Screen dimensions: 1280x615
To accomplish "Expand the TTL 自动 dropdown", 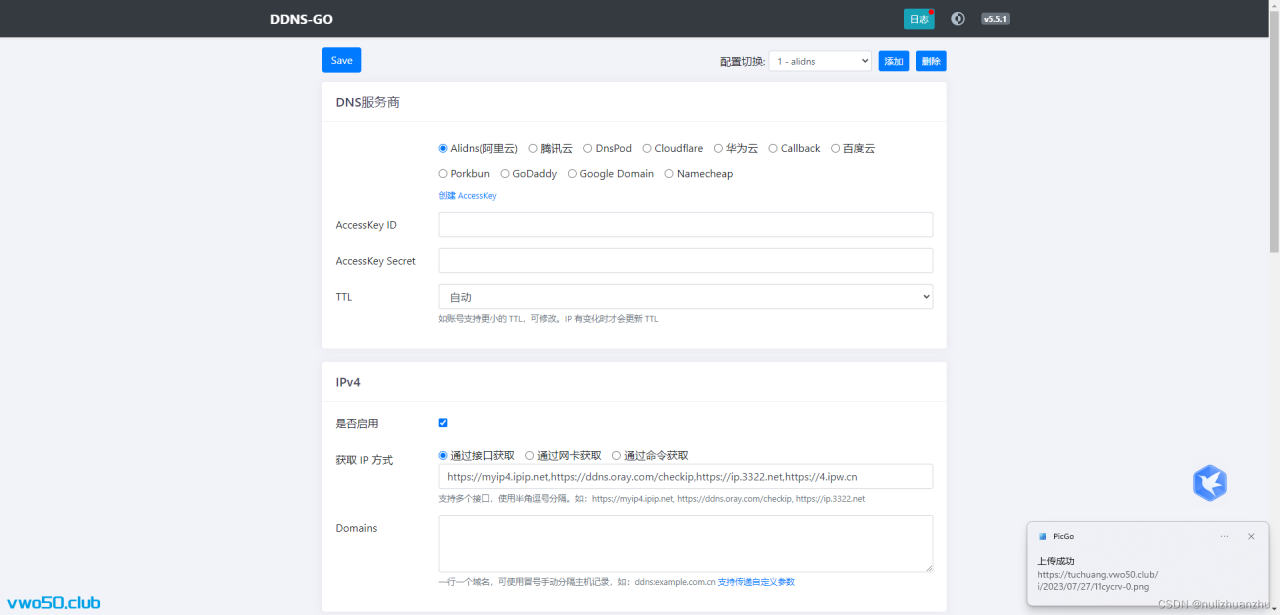I will click(685, 297).
